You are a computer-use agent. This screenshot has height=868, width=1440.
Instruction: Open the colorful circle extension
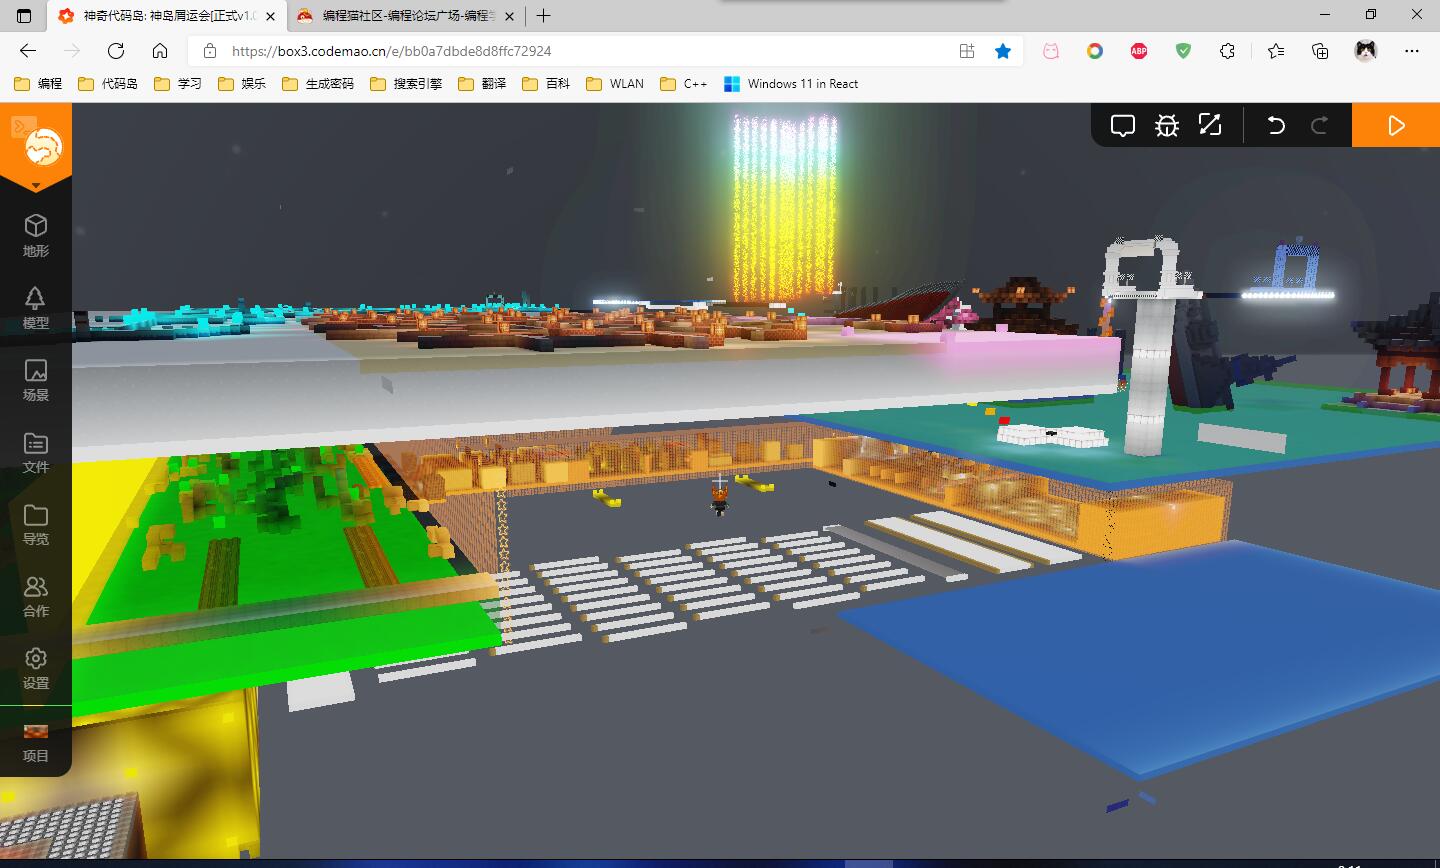pos(1095,51)
